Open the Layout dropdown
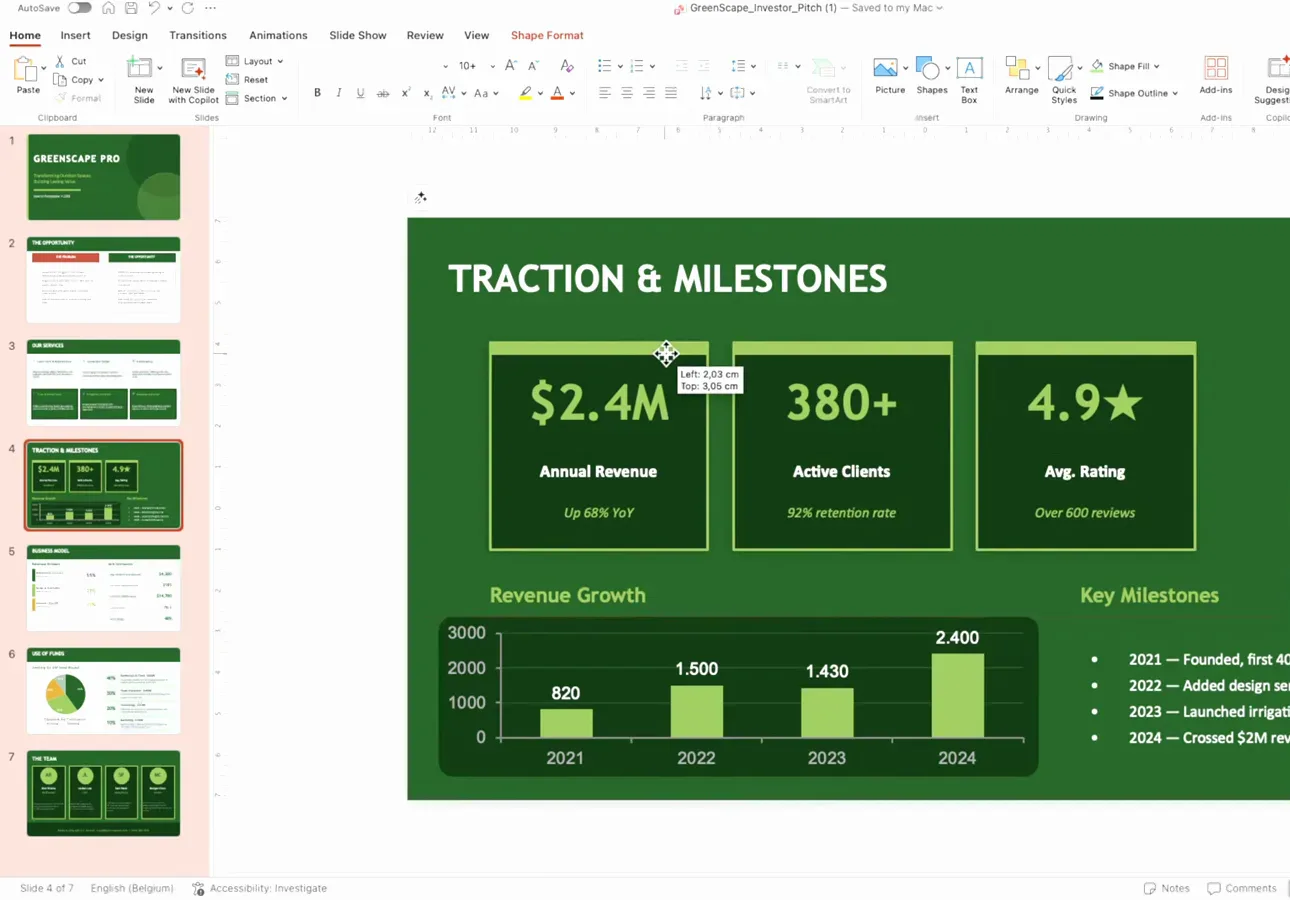 pyautogui.click(x=255, y=61)
